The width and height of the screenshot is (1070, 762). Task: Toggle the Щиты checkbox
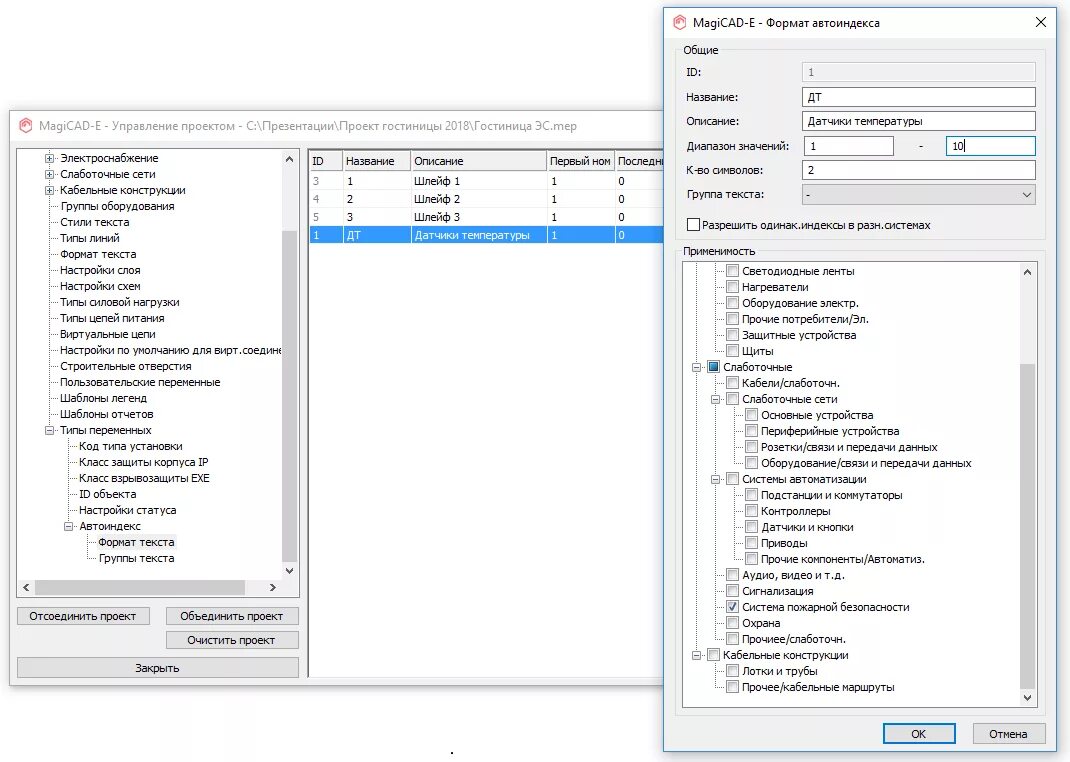click(x=732, y=351)
